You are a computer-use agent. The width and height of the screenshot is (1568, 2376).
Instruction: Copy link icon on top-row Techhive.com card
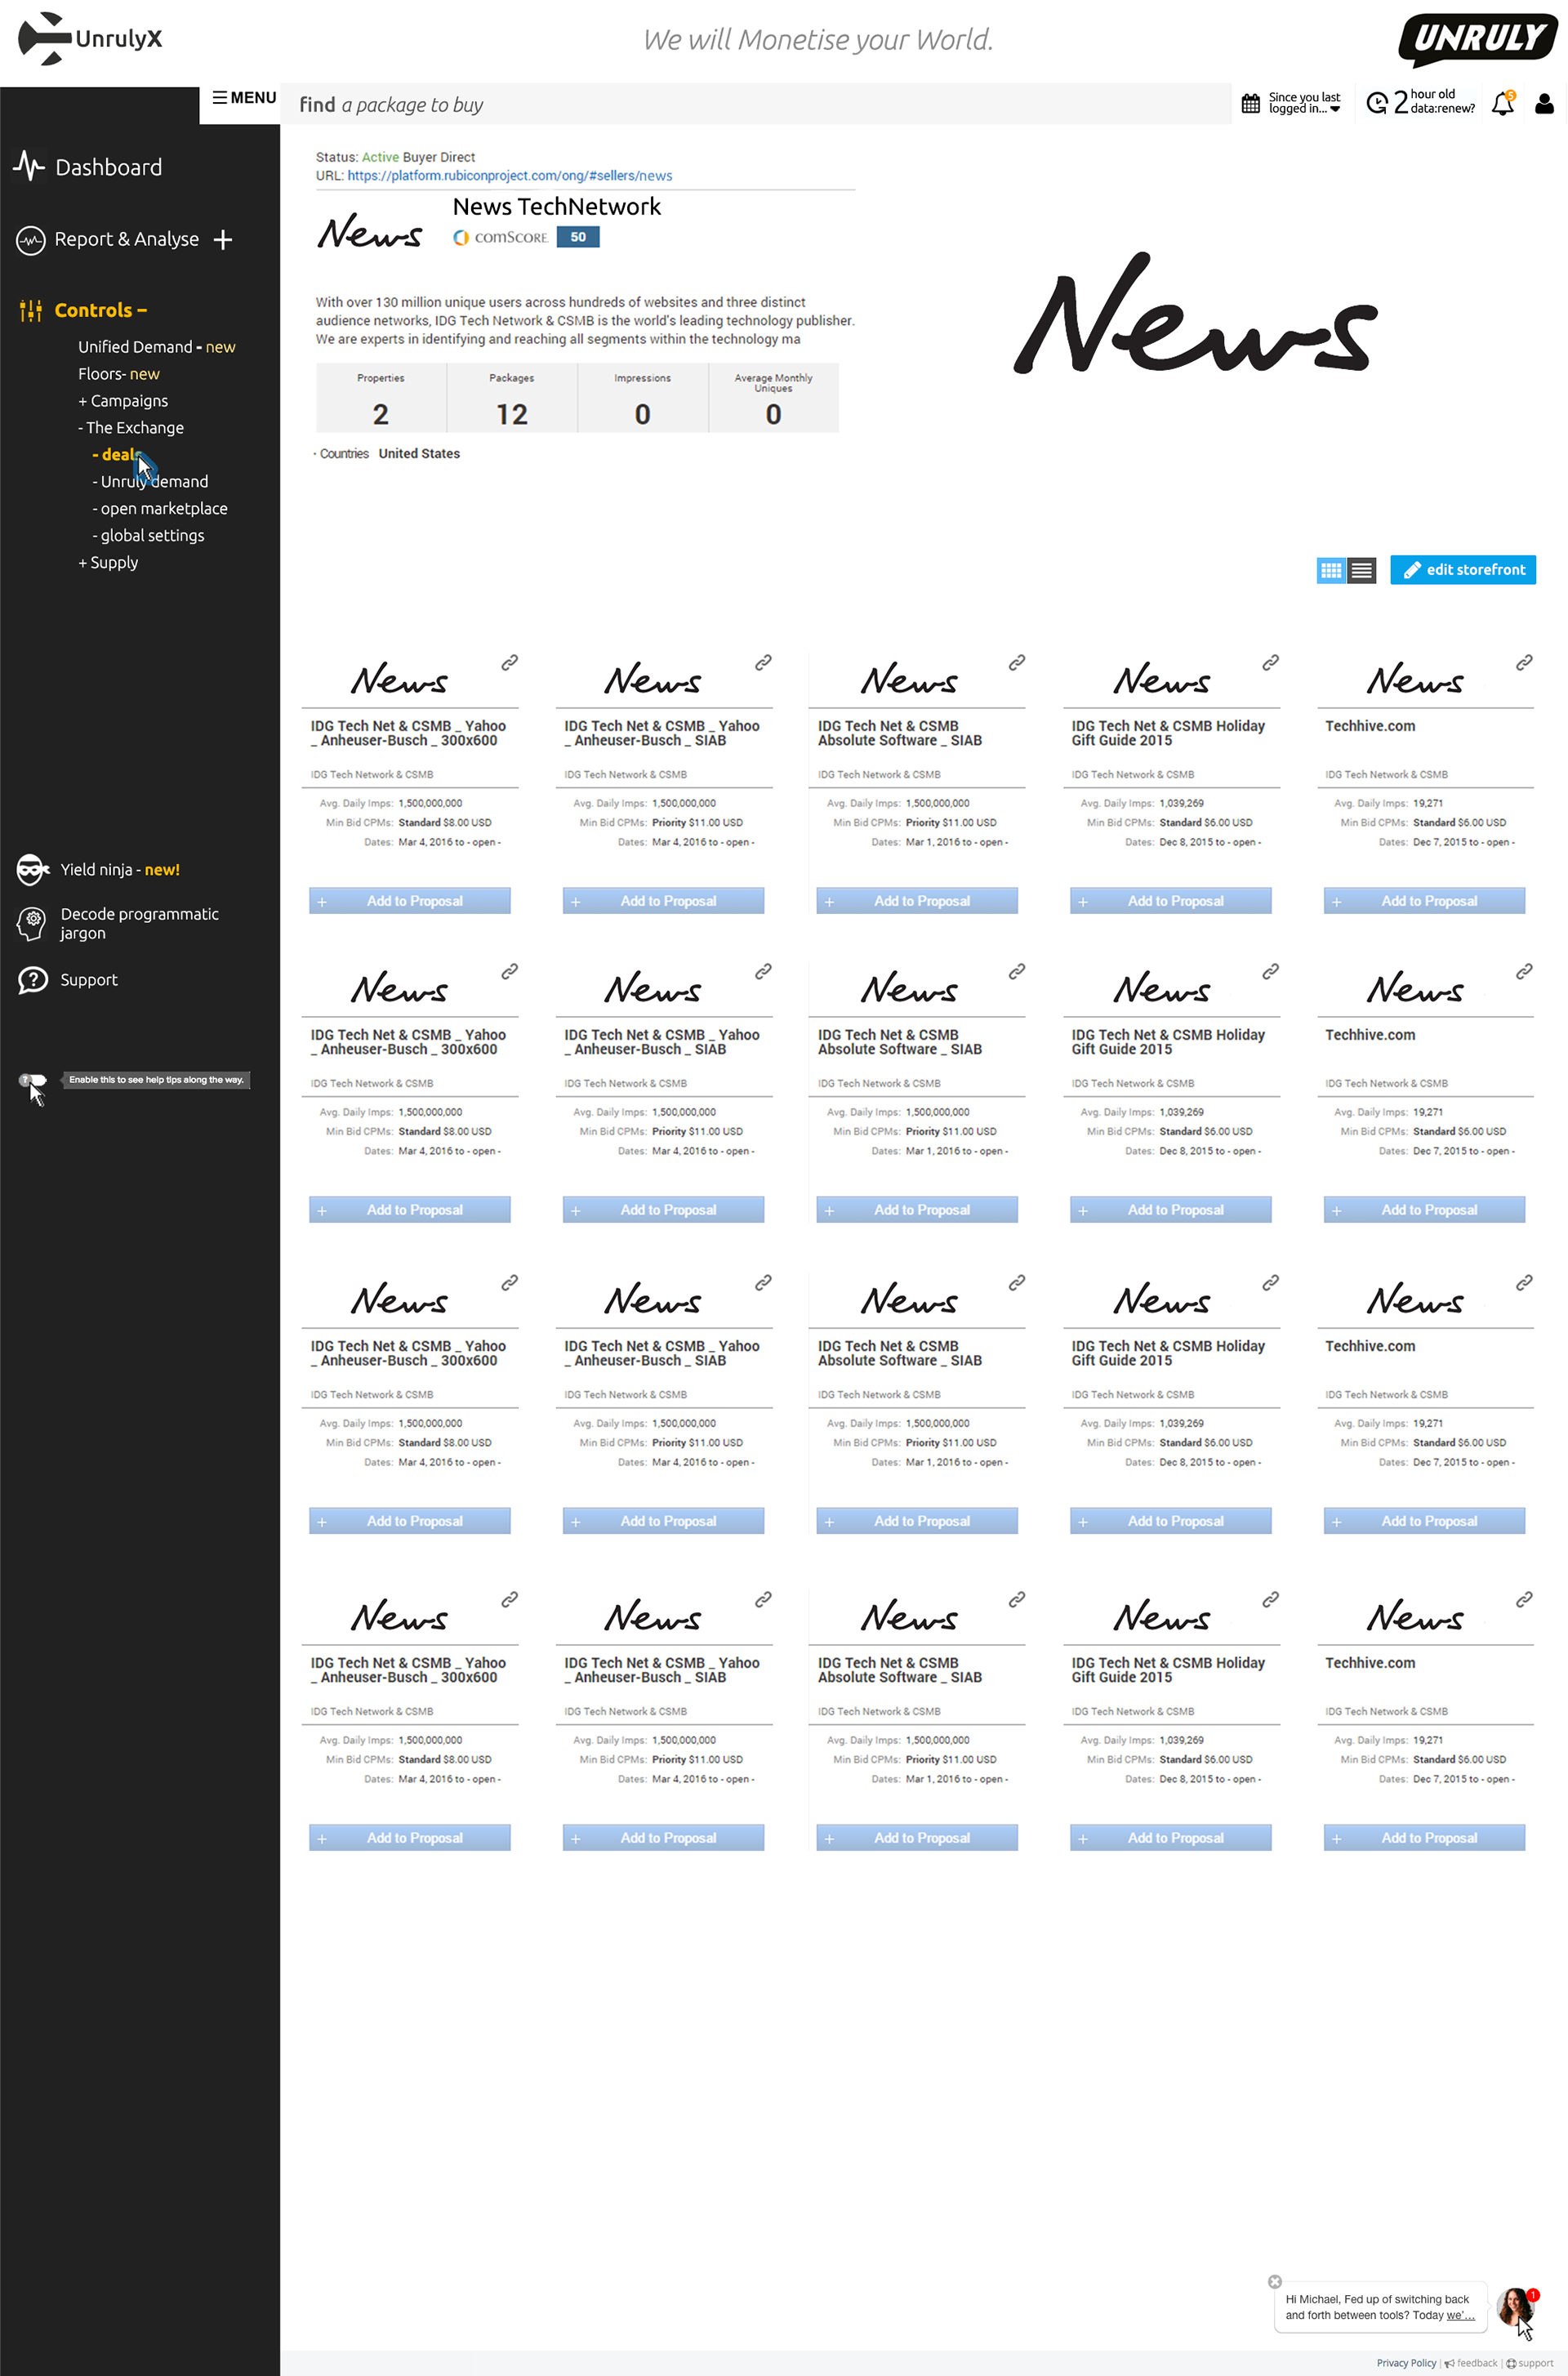[1524, 662]
